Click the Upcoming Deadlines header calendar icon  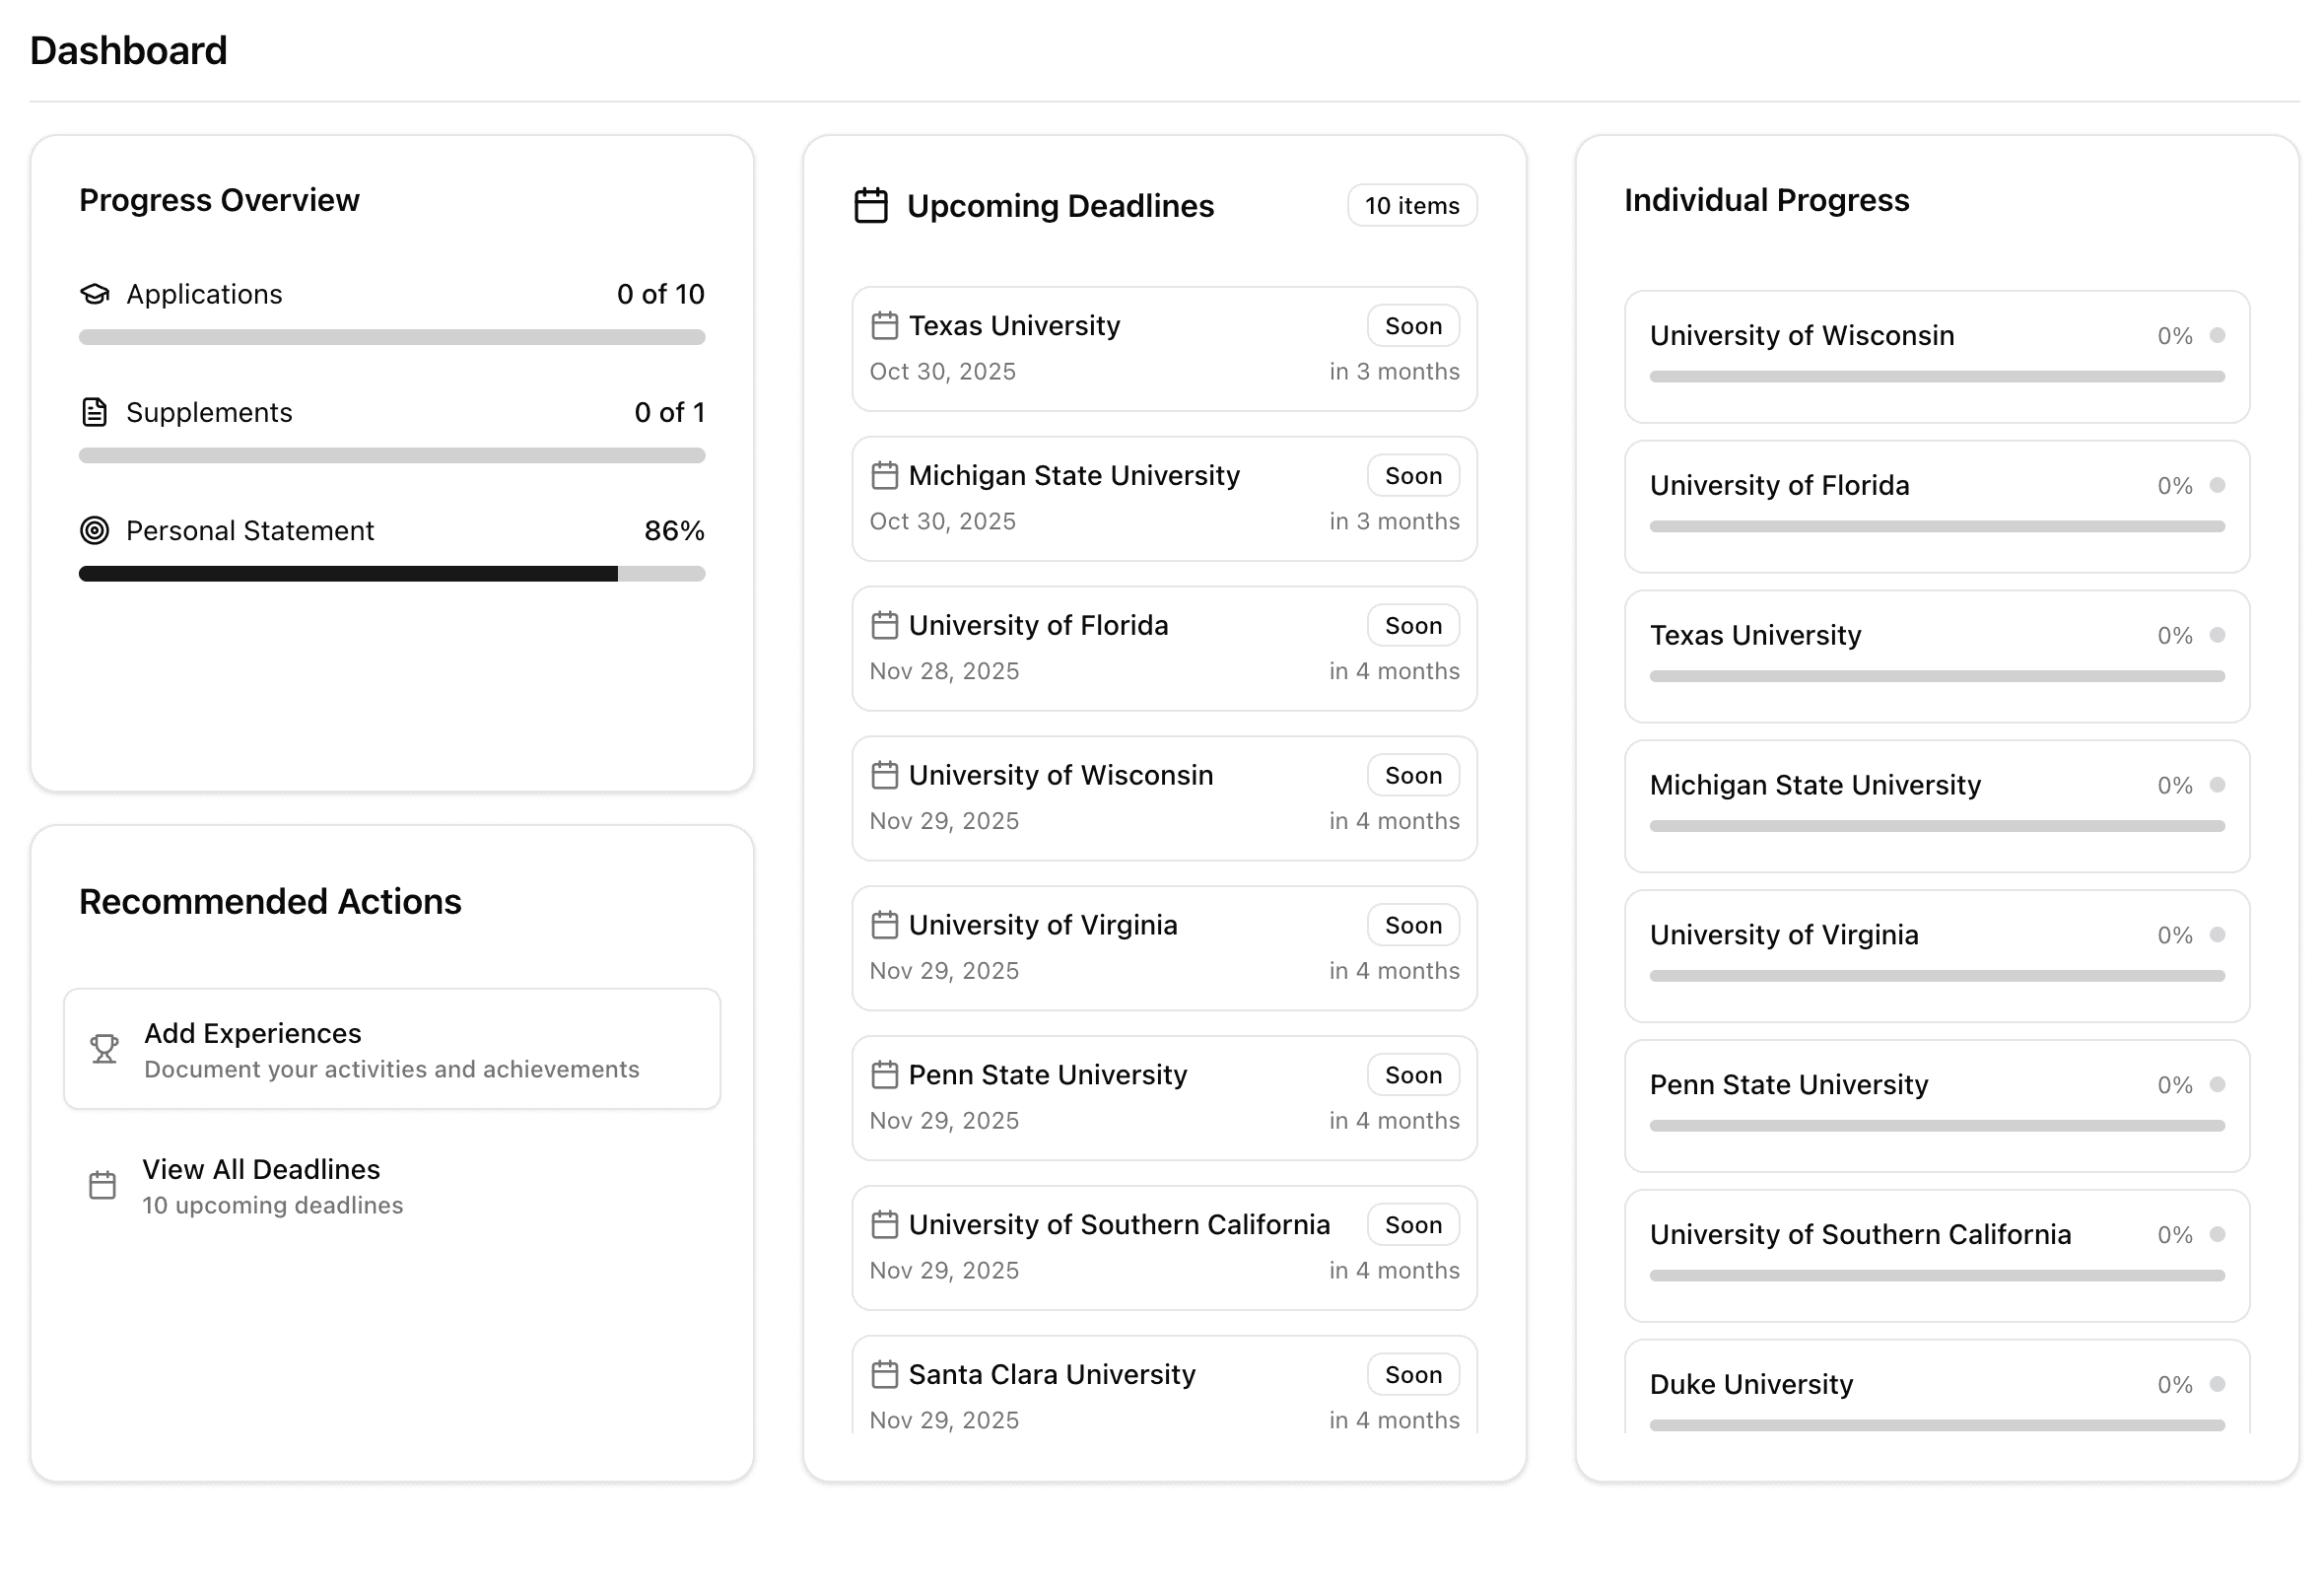(870, 206)
